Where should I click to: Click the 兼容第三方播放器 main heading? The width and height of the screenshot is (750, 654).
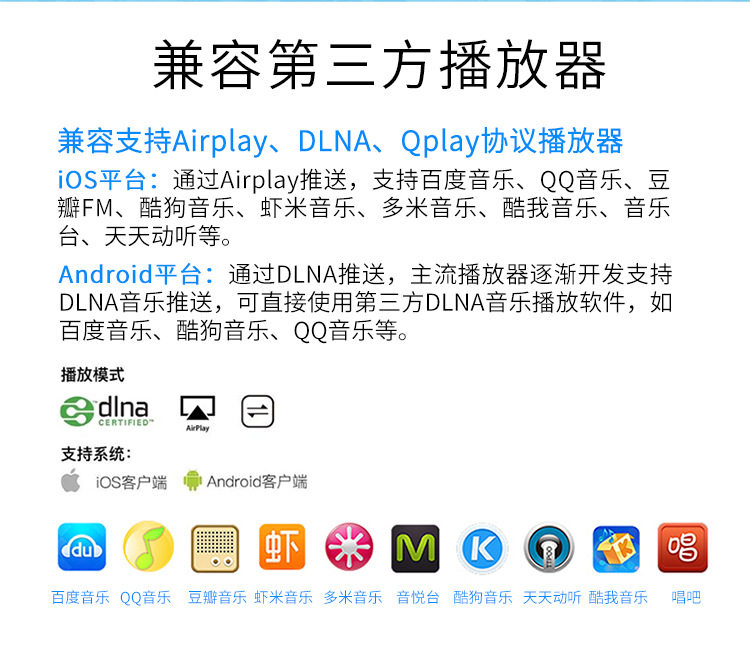(x=379, y=65)
